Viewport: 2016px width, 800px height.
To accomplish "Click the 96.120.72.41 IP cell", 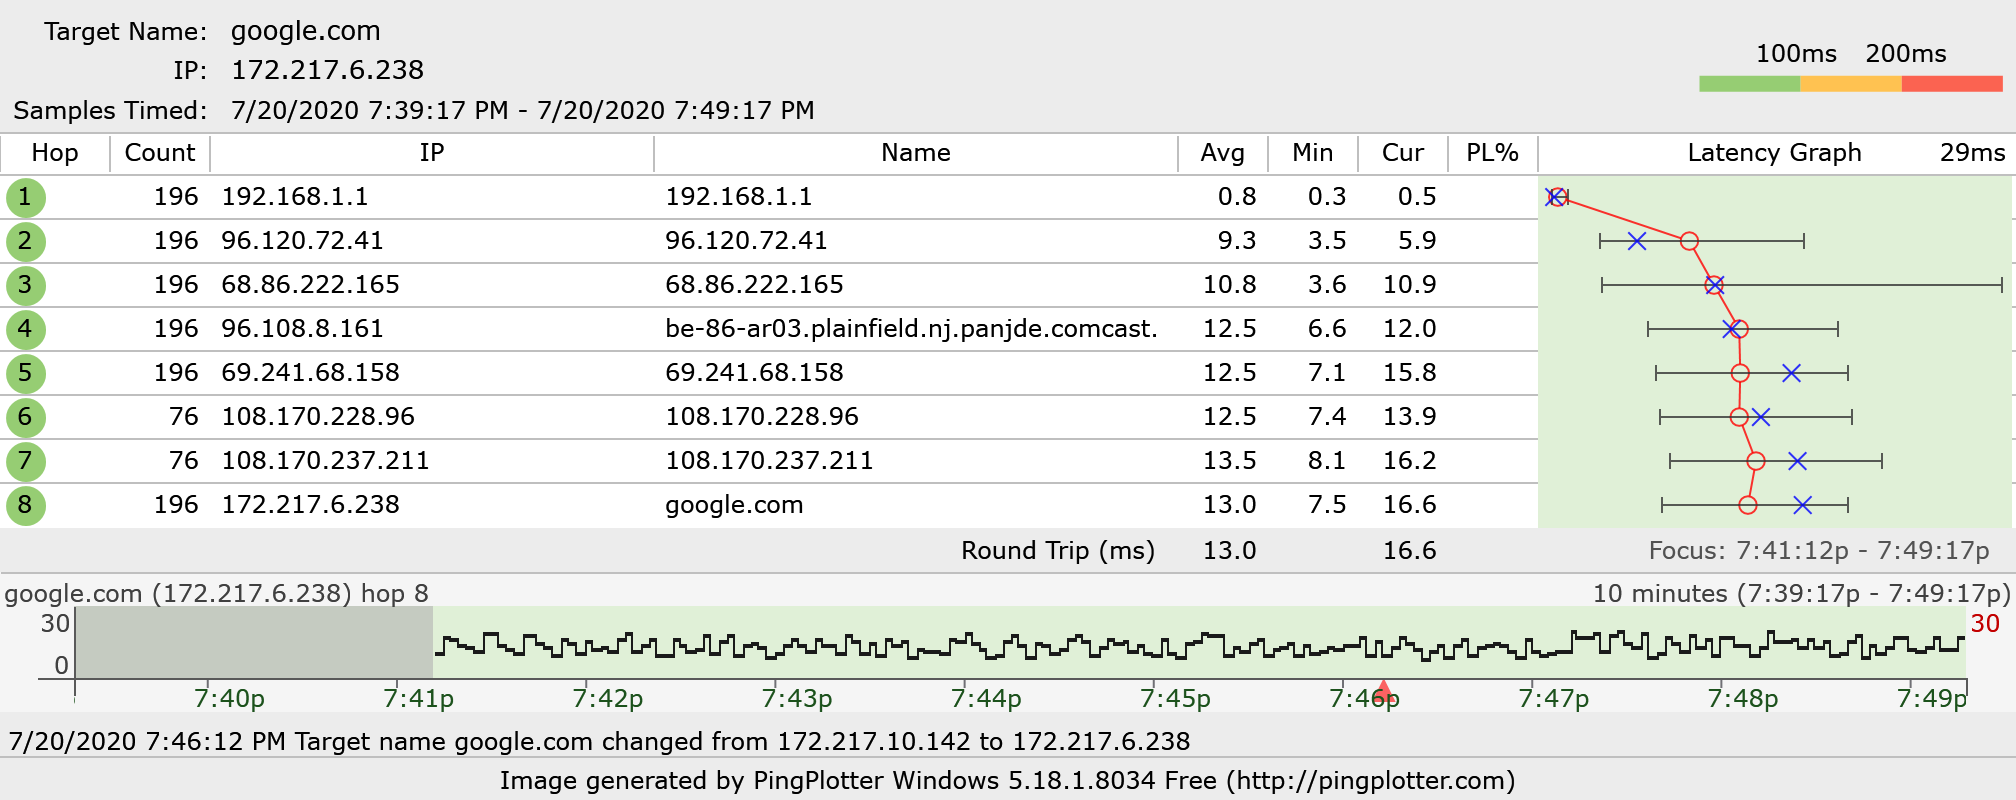I will (x=302, y=241).
